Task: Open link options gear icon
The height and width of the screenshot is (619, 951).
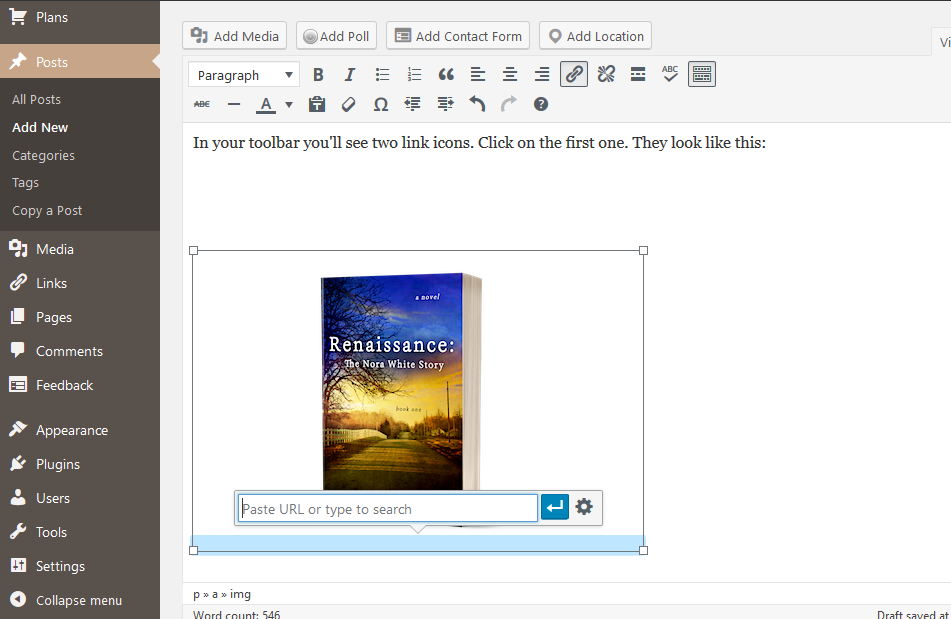Action: (x=584, y=508)
